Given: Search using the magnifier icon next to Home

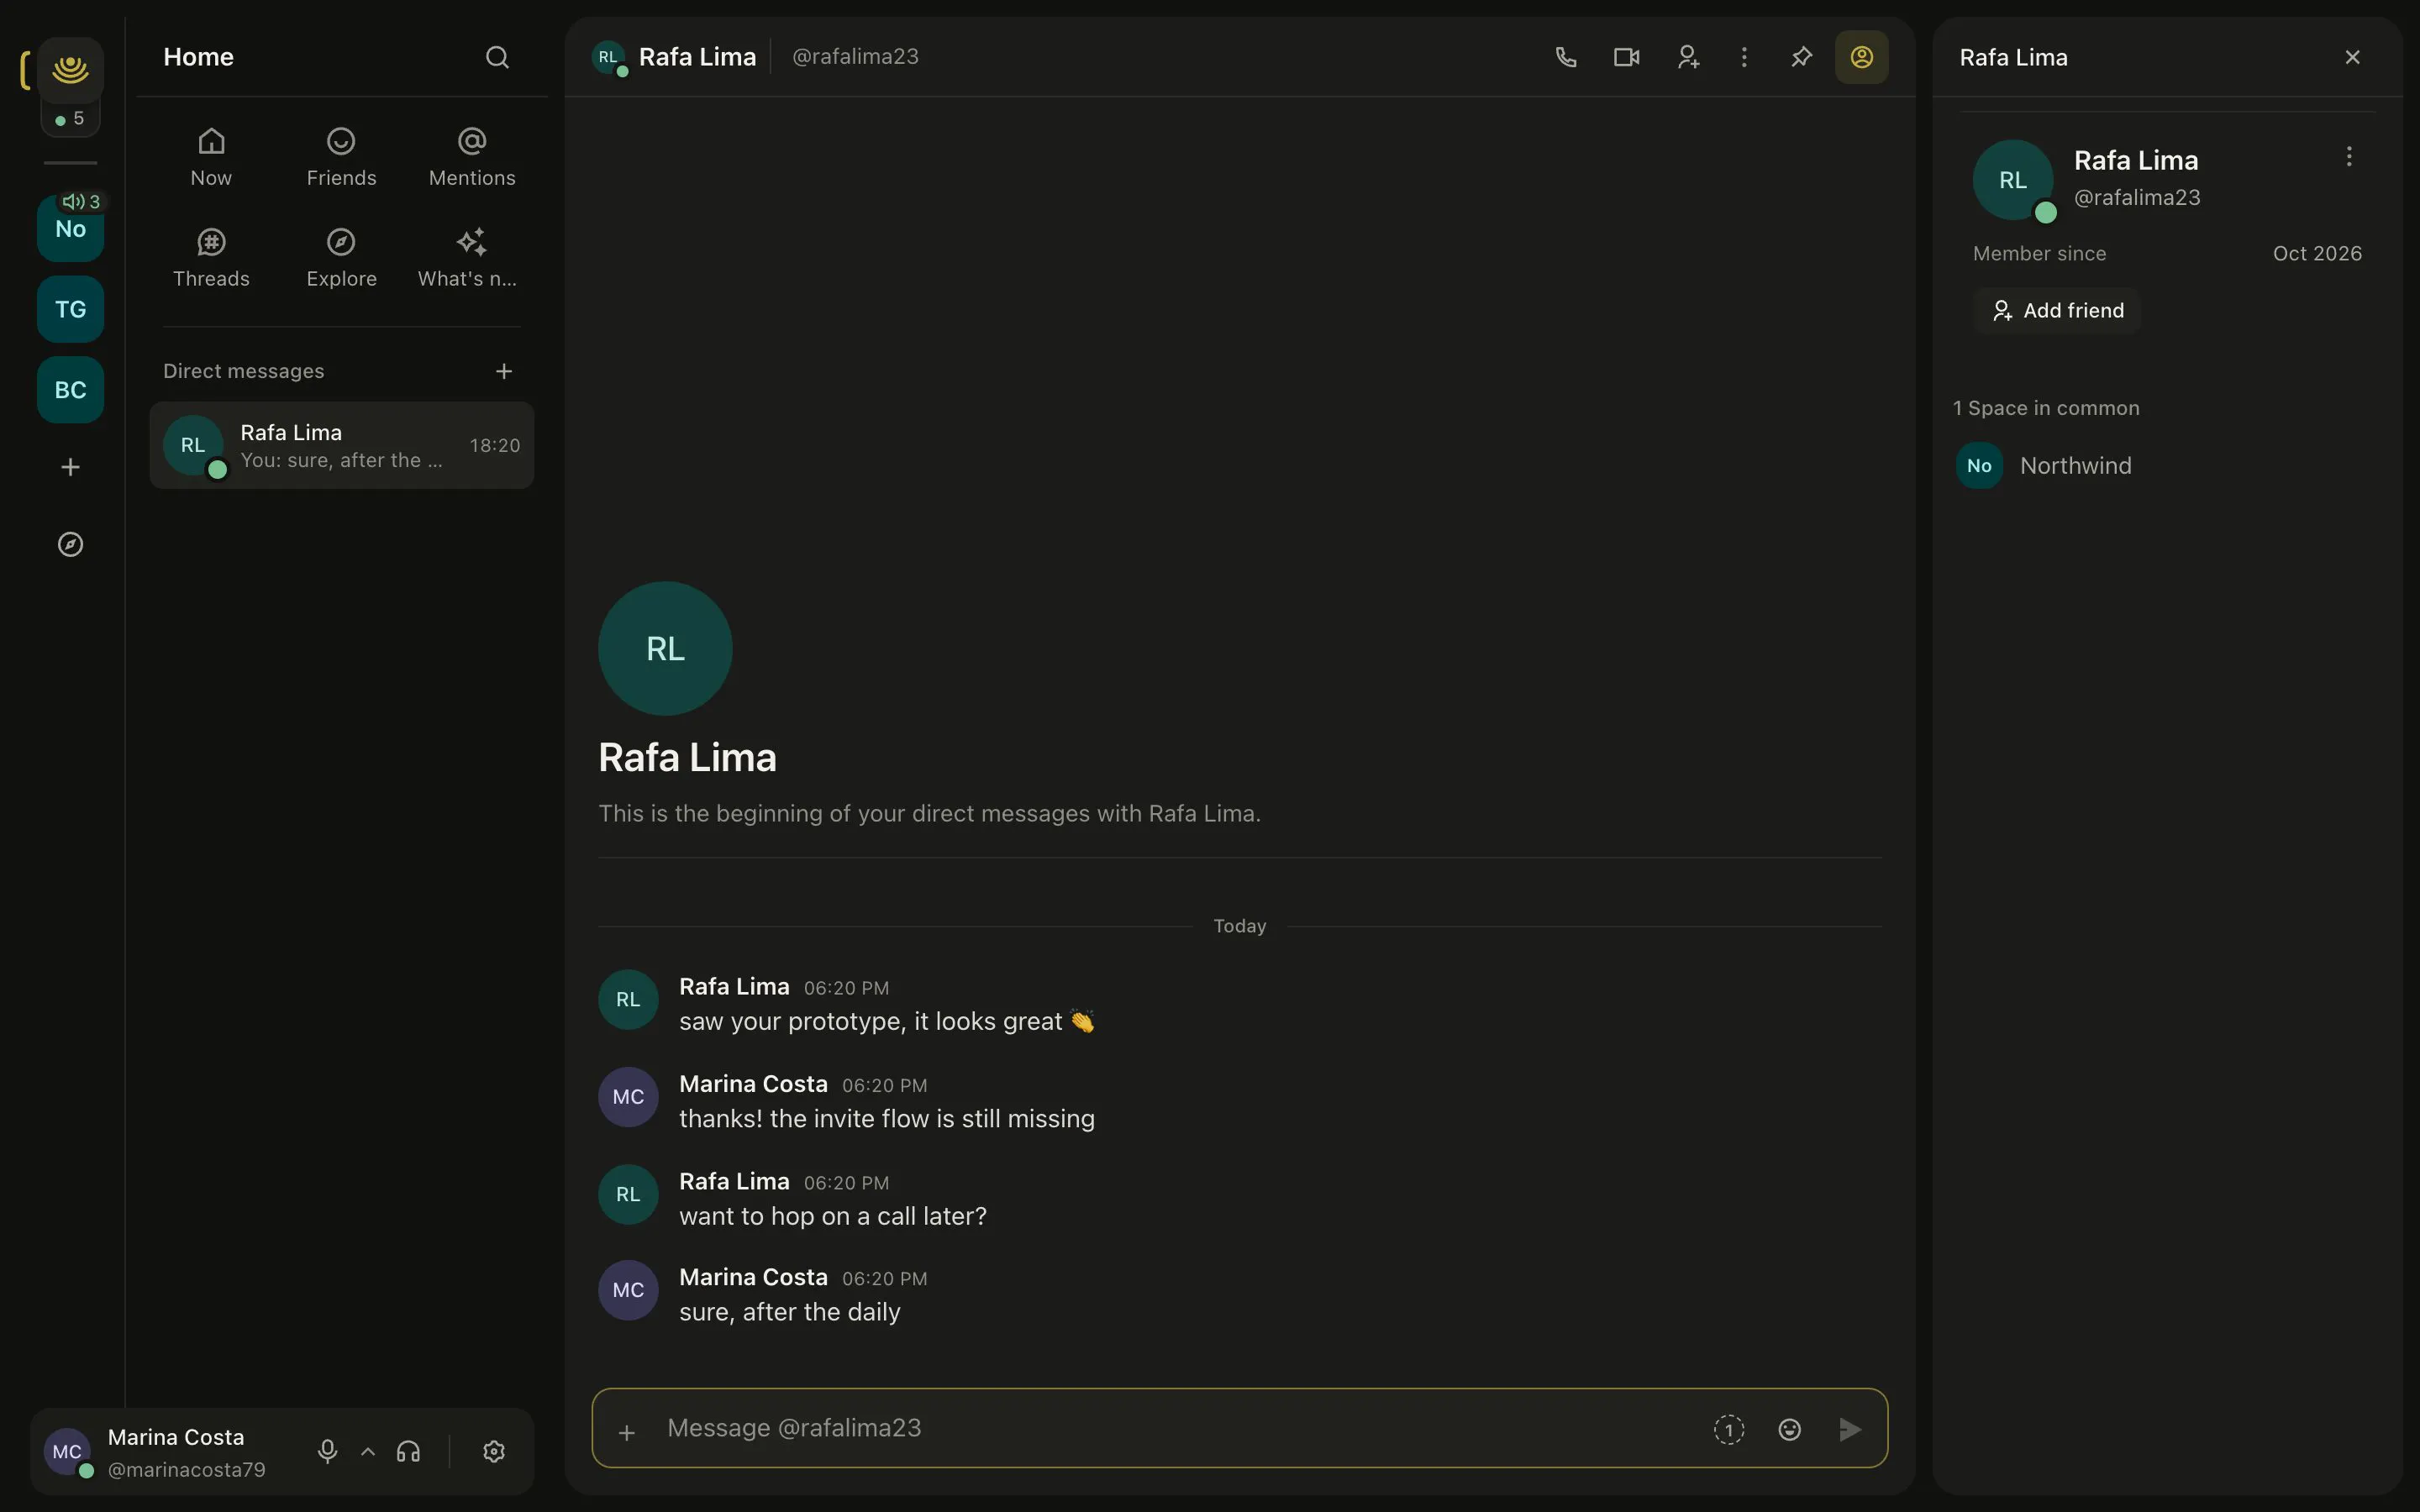Looking at the screenshot, I should (497, 57).
